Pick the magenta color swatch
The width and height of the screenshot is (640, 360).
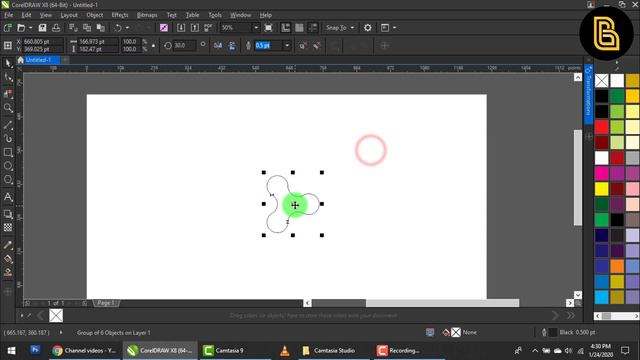pyautogui.click(x=601, y=173)
